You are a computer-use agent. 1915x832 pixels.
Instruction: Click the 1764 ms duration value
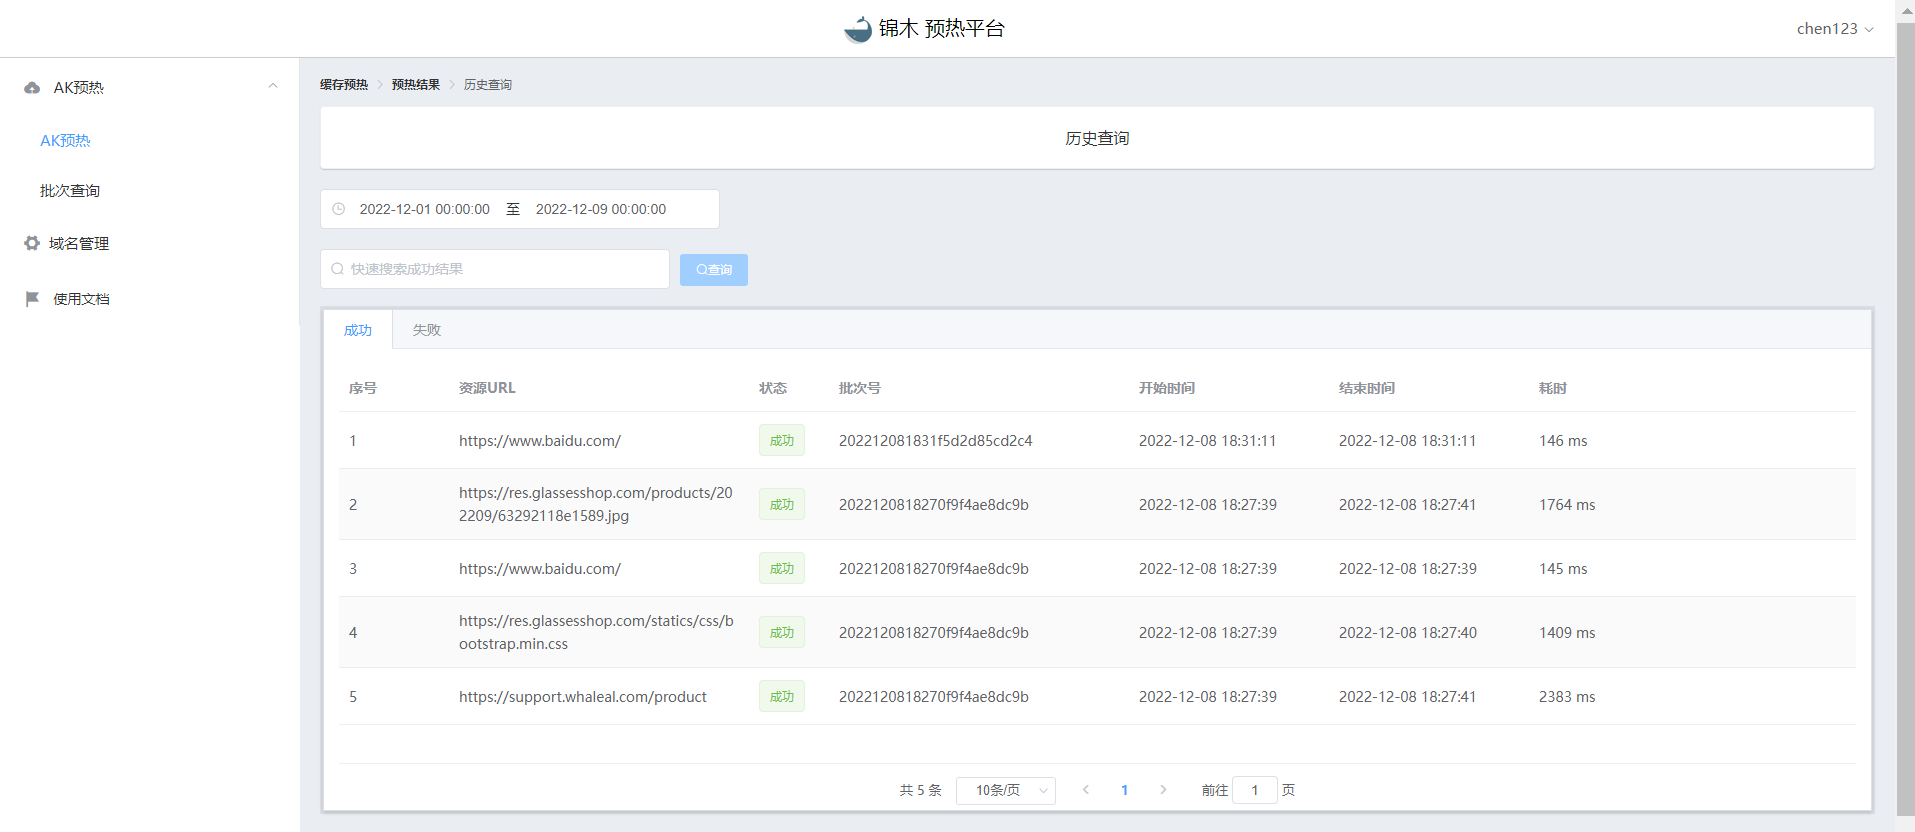1567,505
